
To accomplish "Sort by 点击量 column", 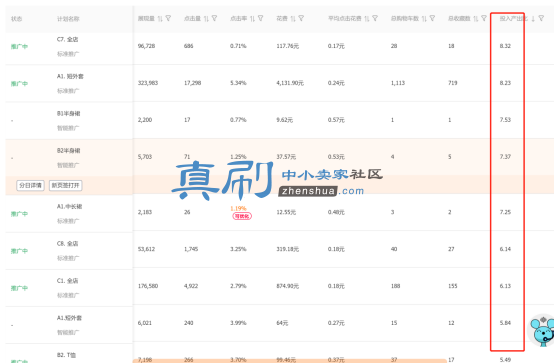I will pyautogui.click(x=206, y=18).
